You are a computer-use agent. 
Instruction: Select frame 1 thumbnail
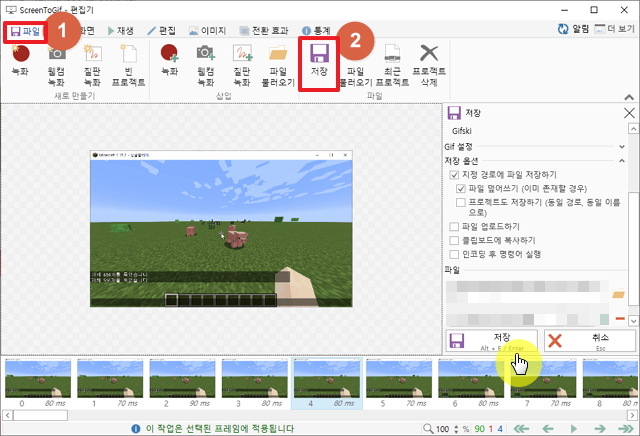(110, 384)
